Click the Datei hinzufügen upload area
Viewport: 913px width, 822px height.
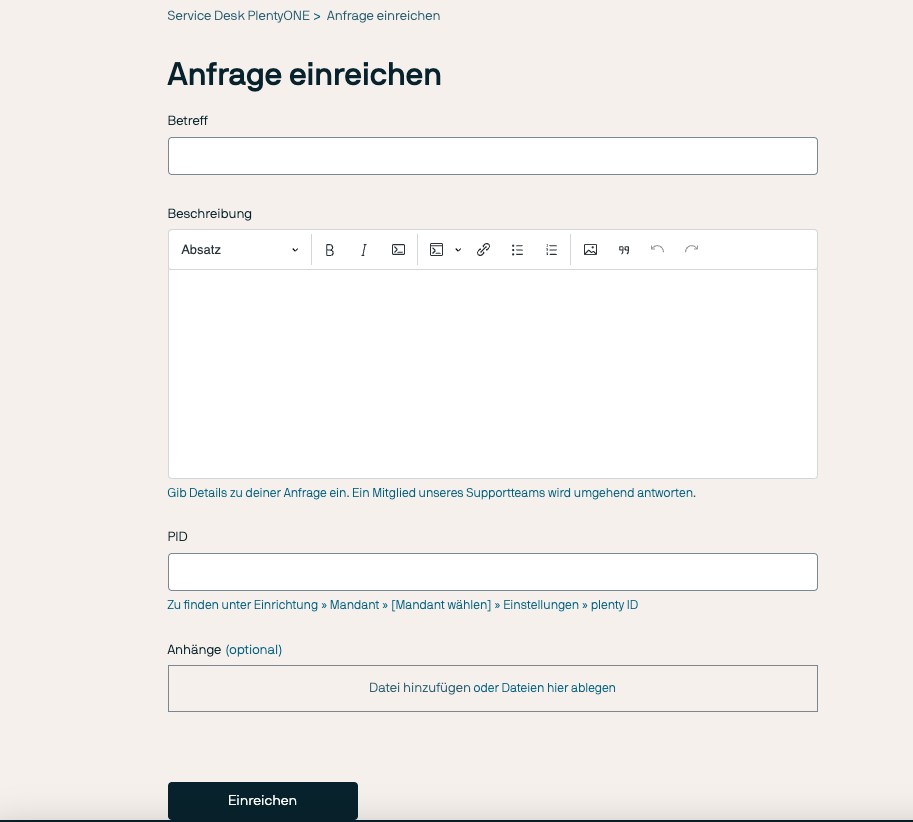pos(492,688)
